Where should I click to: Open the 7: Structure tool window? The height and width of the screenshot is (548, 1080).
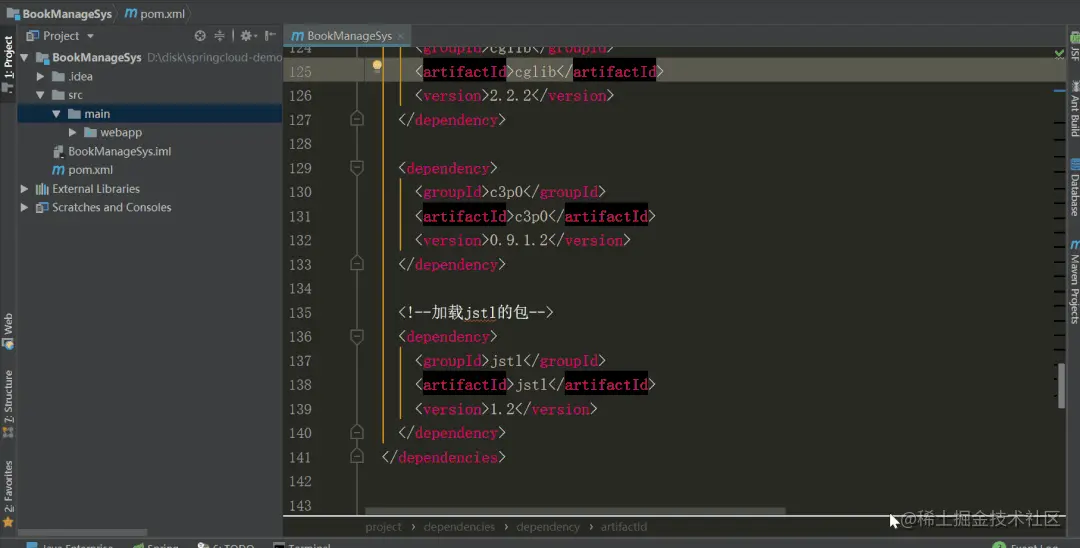point(8,404)
